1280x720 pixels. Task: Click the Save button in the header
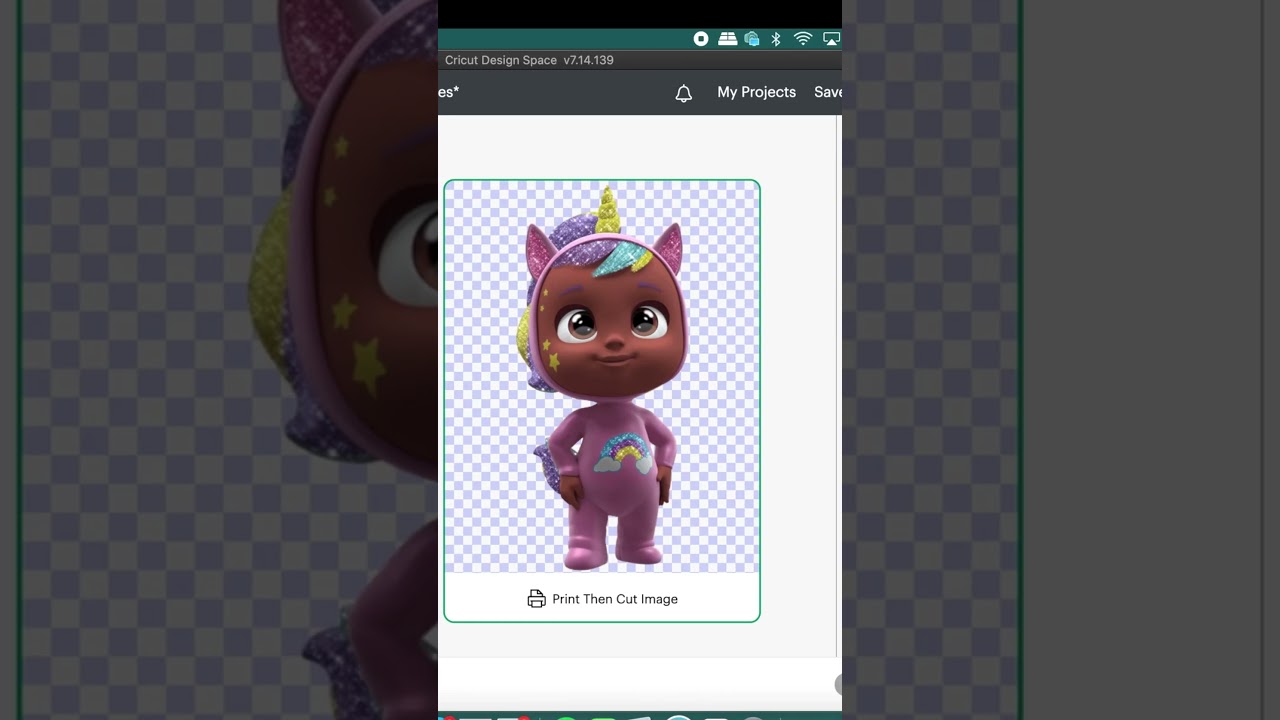pyautogui.click(x=827, y=92)
